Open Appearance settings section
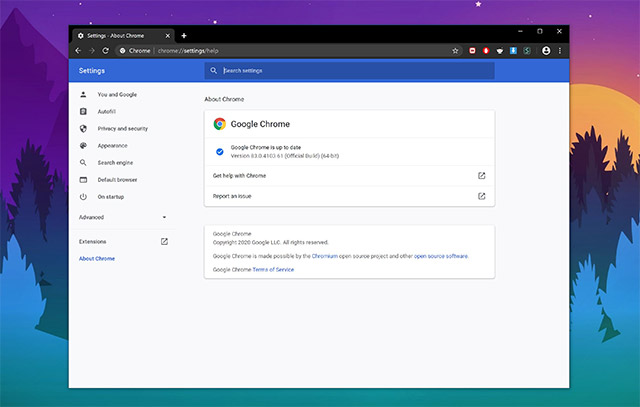The height and width of the screenshot is (407, 640). tap(112, 145)
